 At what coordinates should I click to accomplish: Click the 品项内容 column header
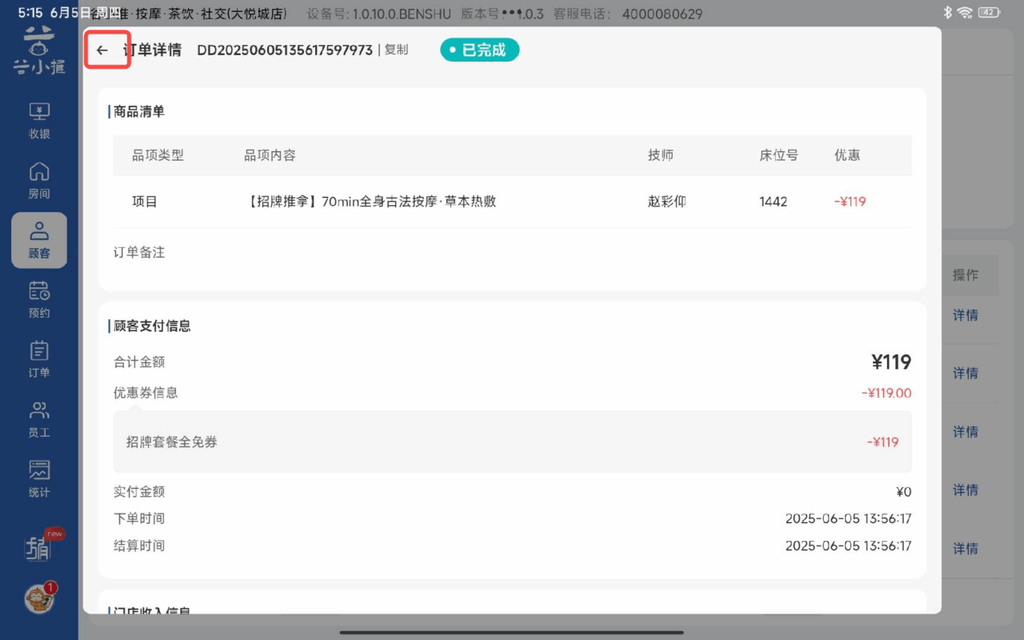tap(270, 155)
